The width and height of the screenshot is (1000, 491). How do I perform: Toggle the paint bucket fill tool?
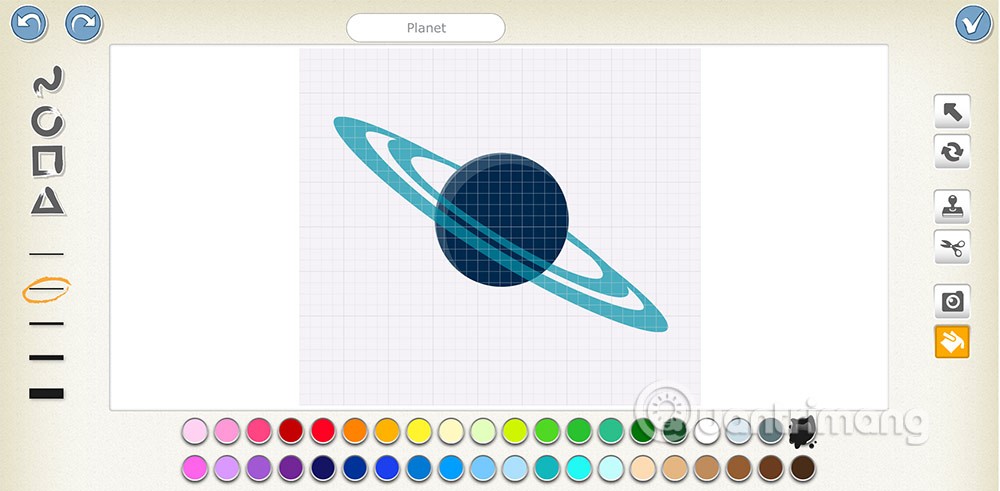click(x=952, y=341)
